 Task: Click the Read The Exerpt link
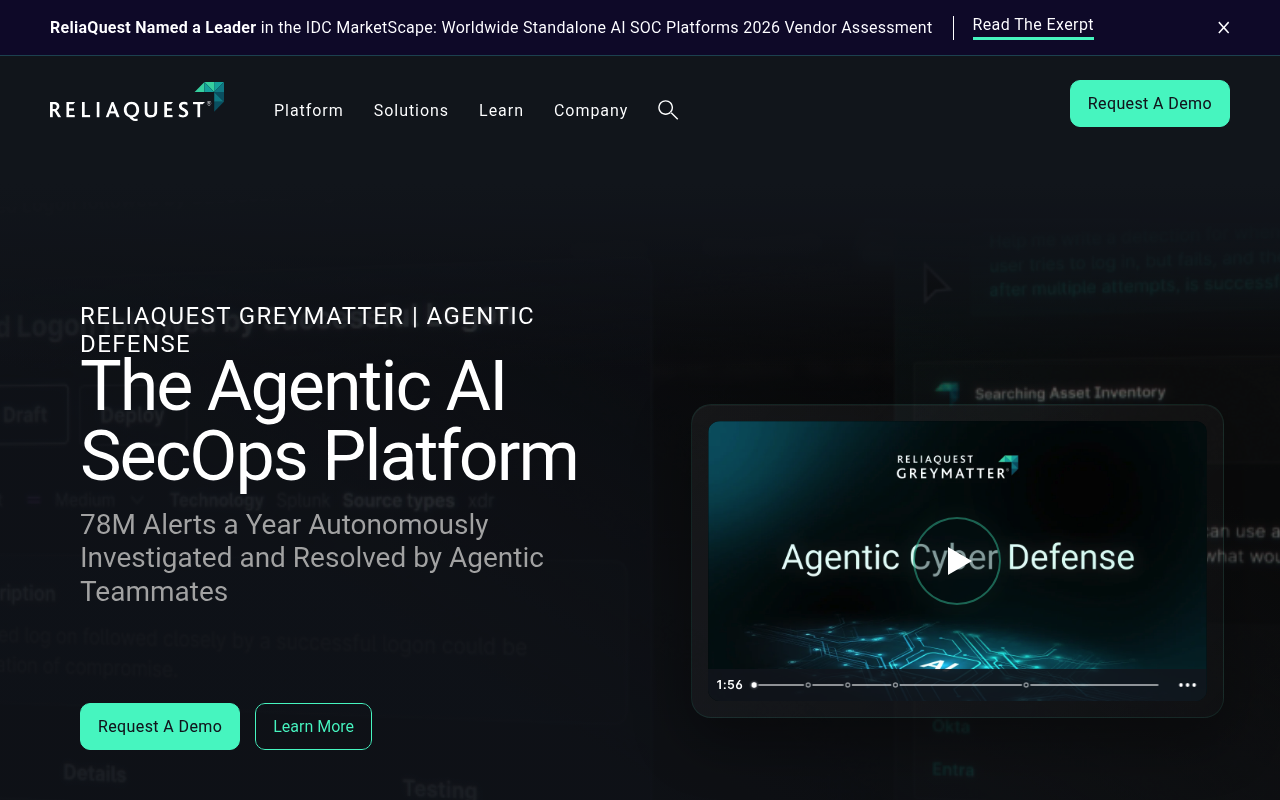(1033, 26)
